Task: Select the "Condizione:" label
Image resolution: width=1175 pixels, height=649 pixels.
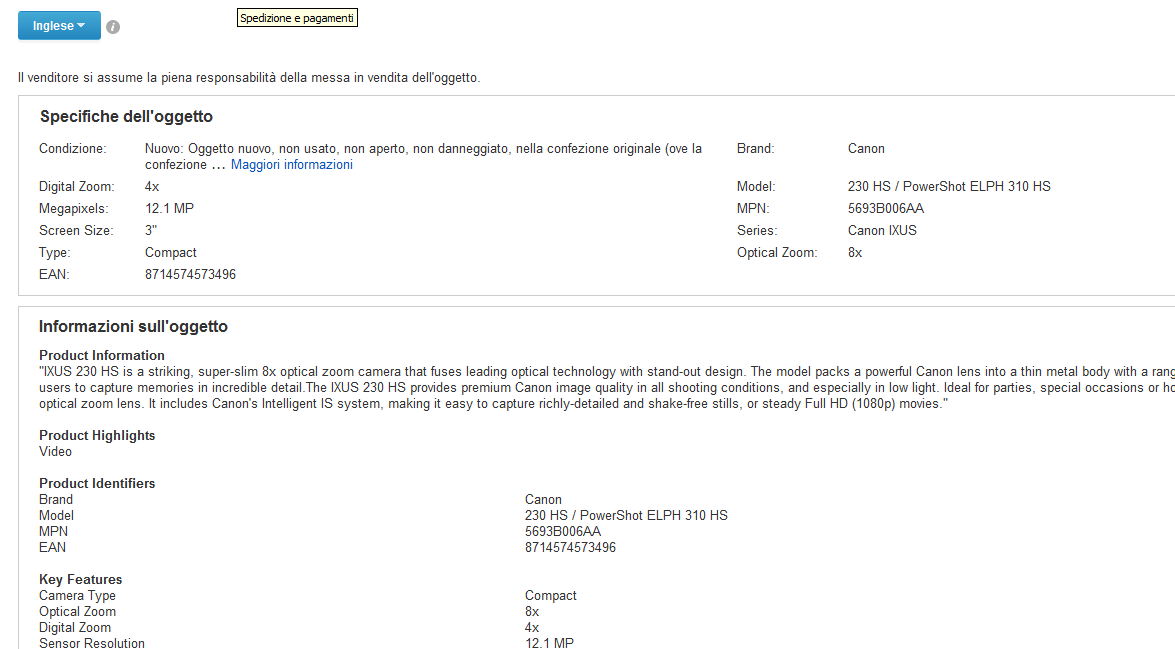Action: click(x=73, y=148)
